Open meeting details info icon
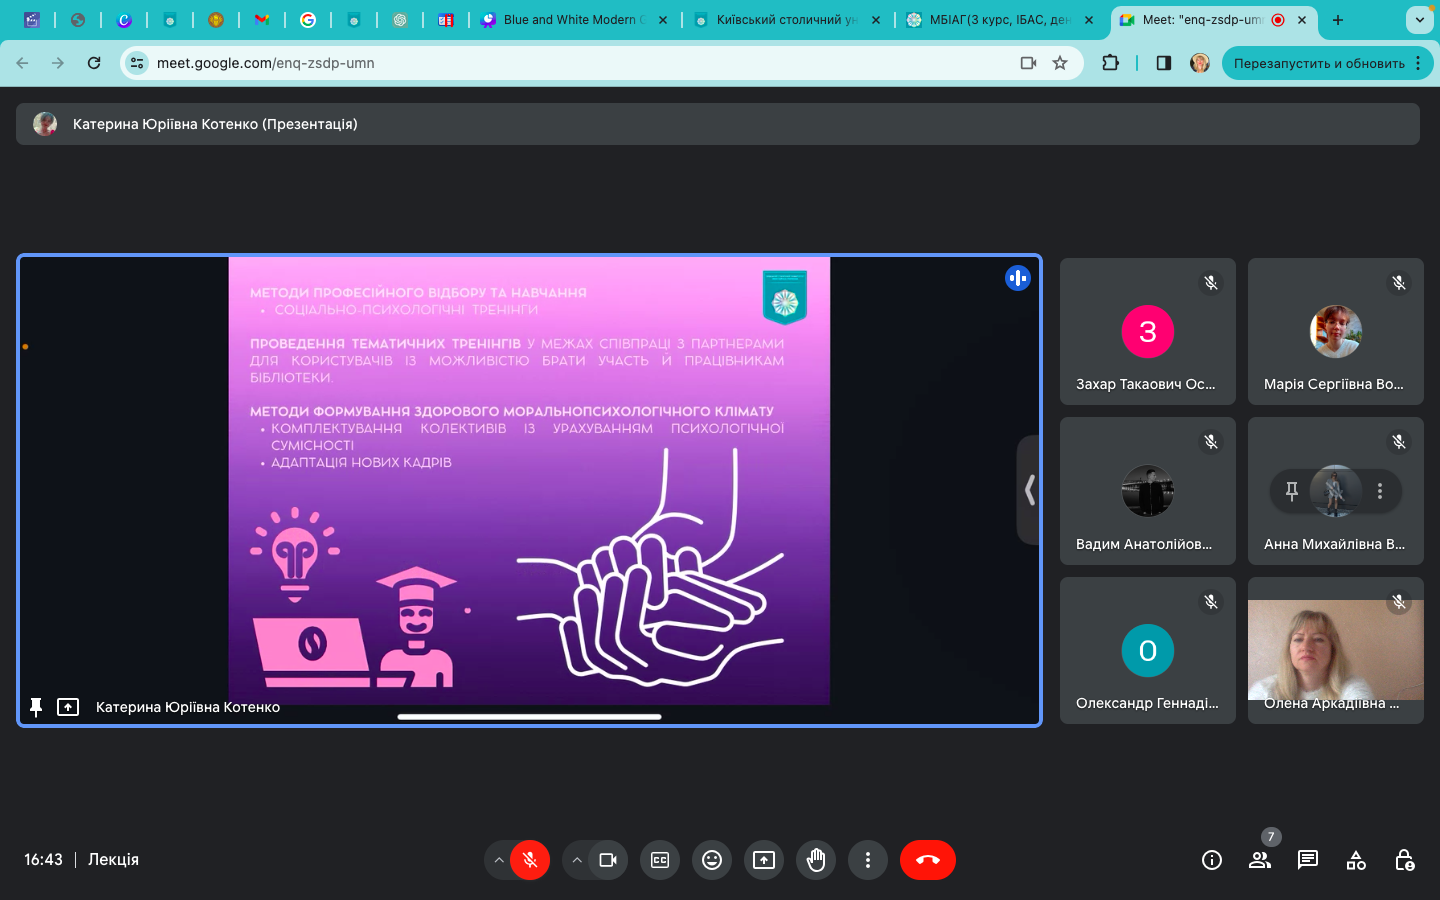The image size is (1440, 900). (1212, 860)
